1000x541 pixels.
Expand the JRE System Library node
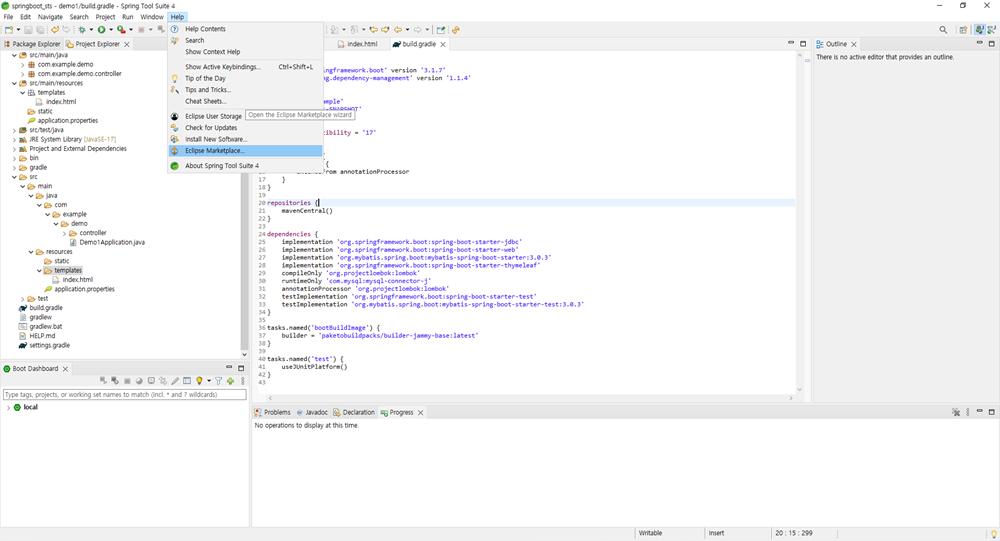[x=14, y=139]
